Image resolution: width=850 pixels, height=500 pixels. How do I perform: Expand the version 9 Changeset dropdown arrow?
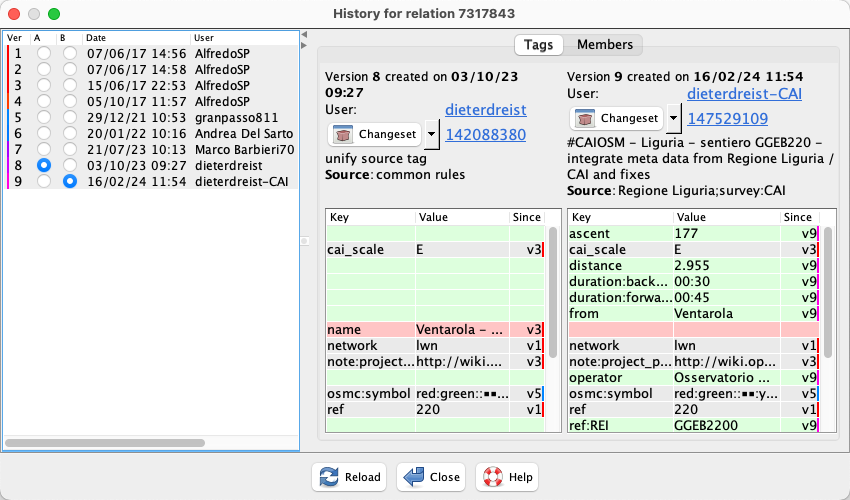[x=674, y=118]
